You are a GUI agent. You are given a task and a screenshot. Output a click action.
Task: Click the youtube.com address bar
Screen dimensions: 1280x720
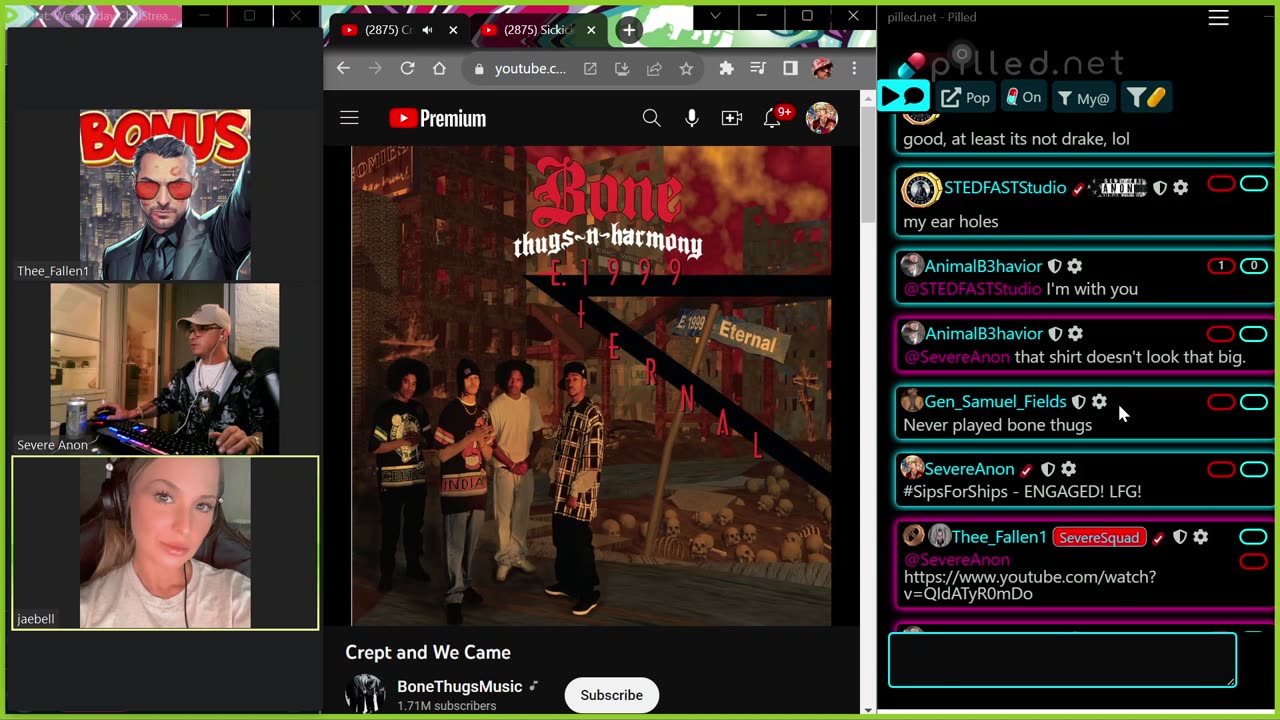(530, 69)
